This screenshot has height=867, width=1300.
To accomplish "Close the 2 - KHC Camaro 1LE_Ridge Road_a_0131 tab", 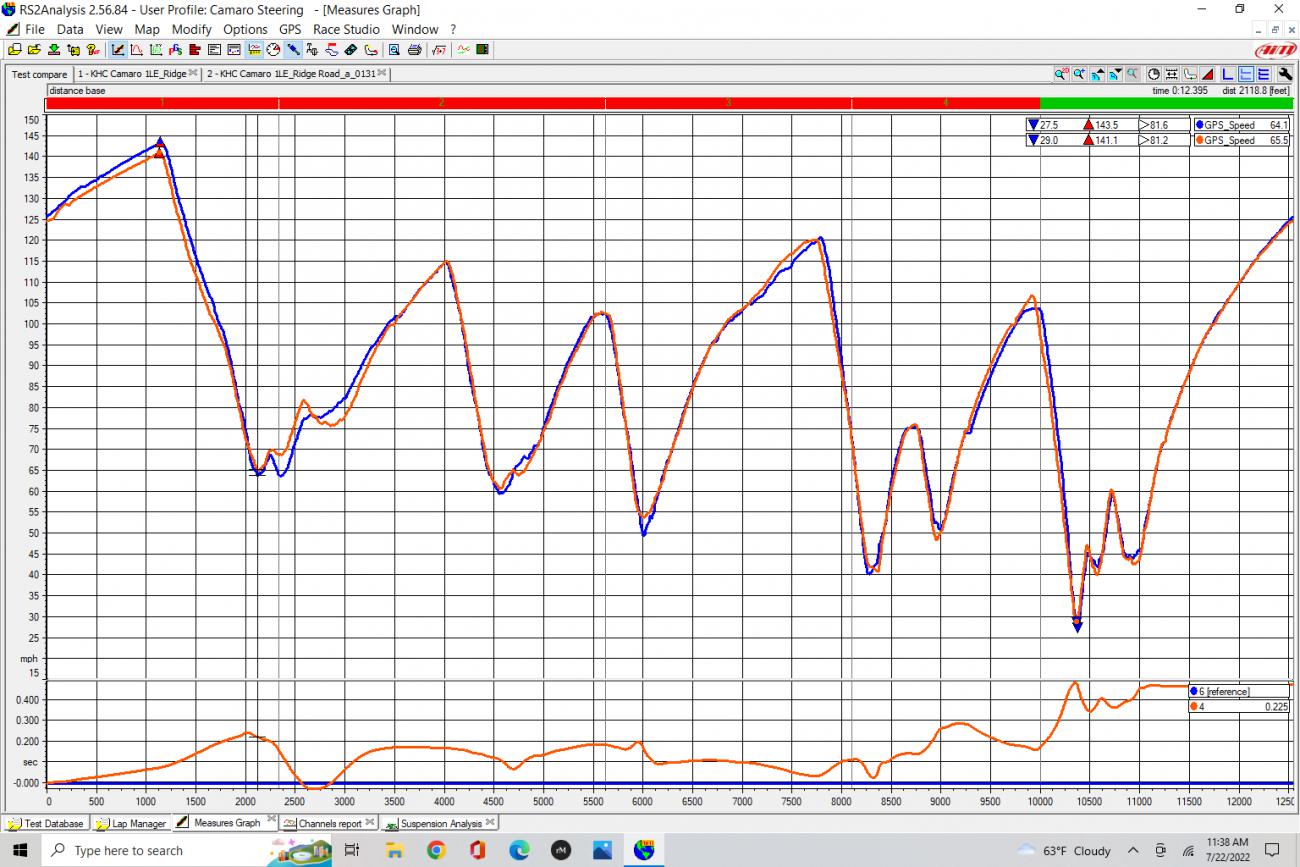I will pos(383,73).
